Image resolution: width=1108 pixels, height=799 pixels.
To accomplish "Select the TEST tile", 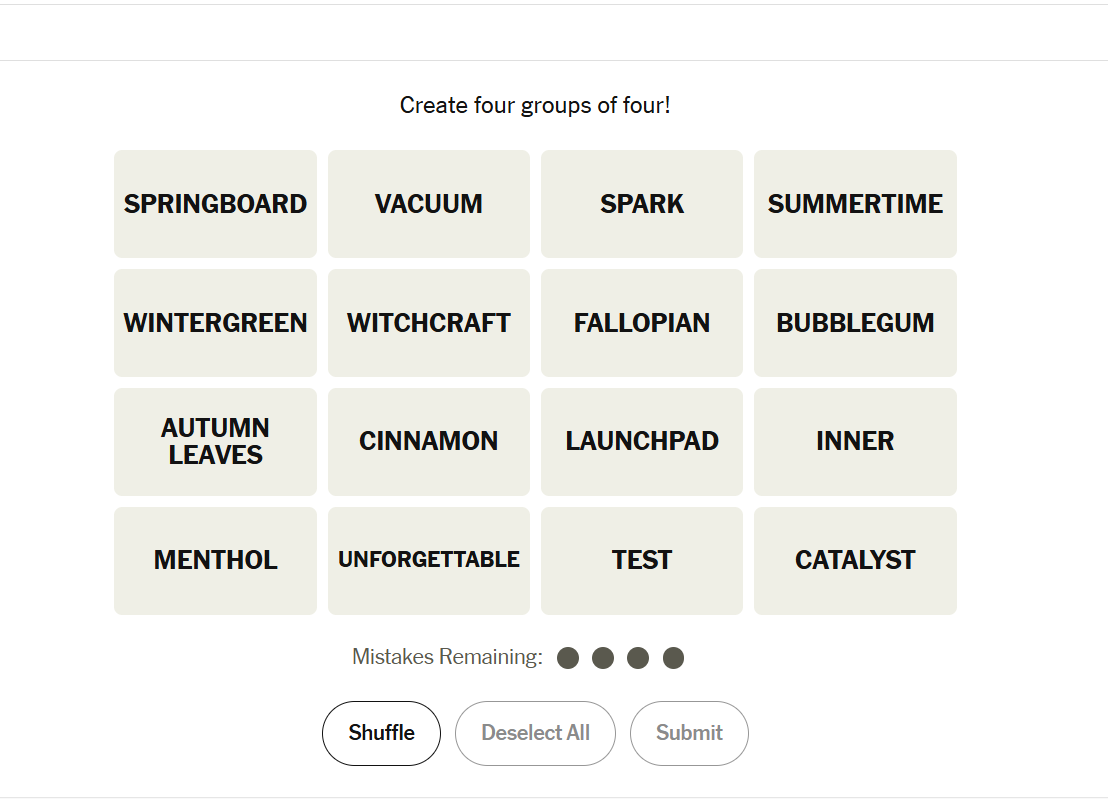I will pos(641,561).
